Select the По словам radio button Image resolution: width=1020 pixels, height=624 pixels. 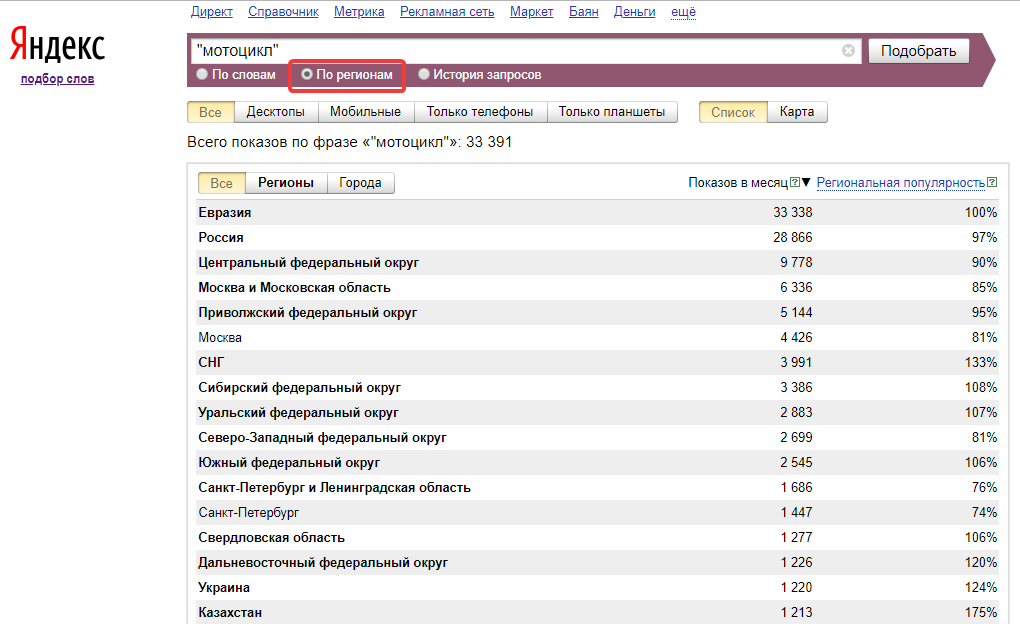(202, 74)
